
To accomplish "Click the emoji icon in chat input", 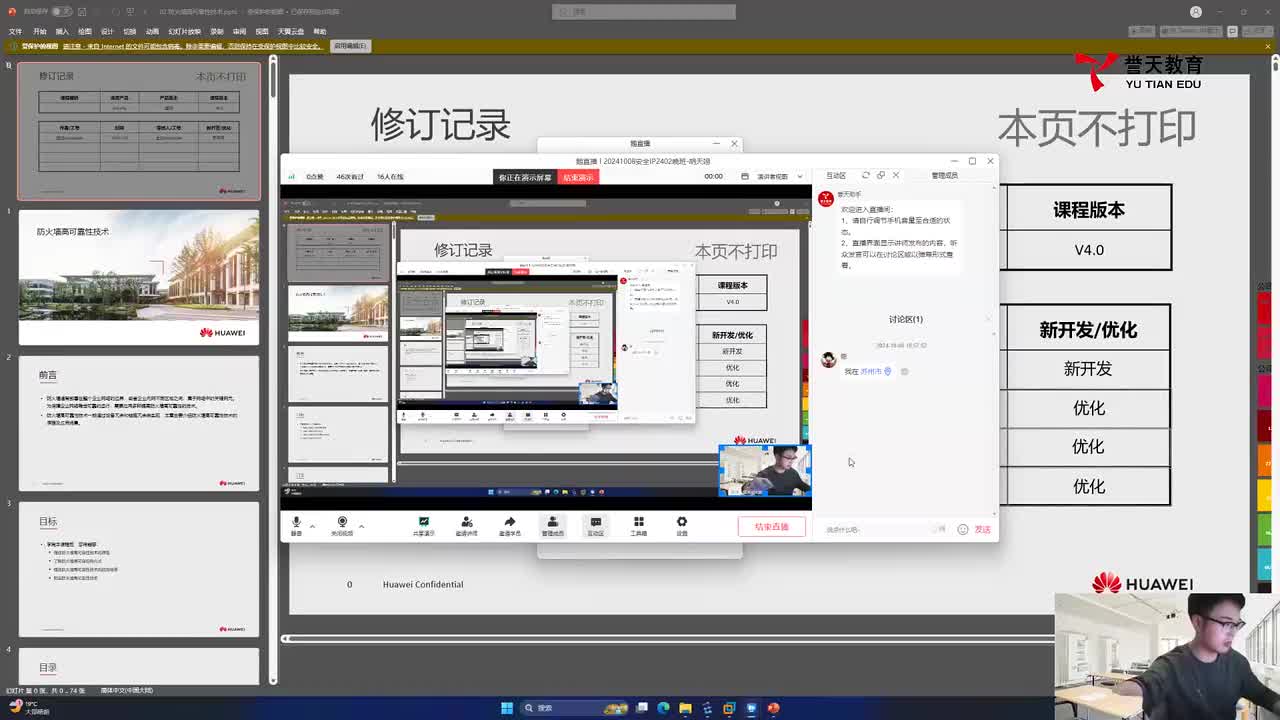I will coord(963,529).
